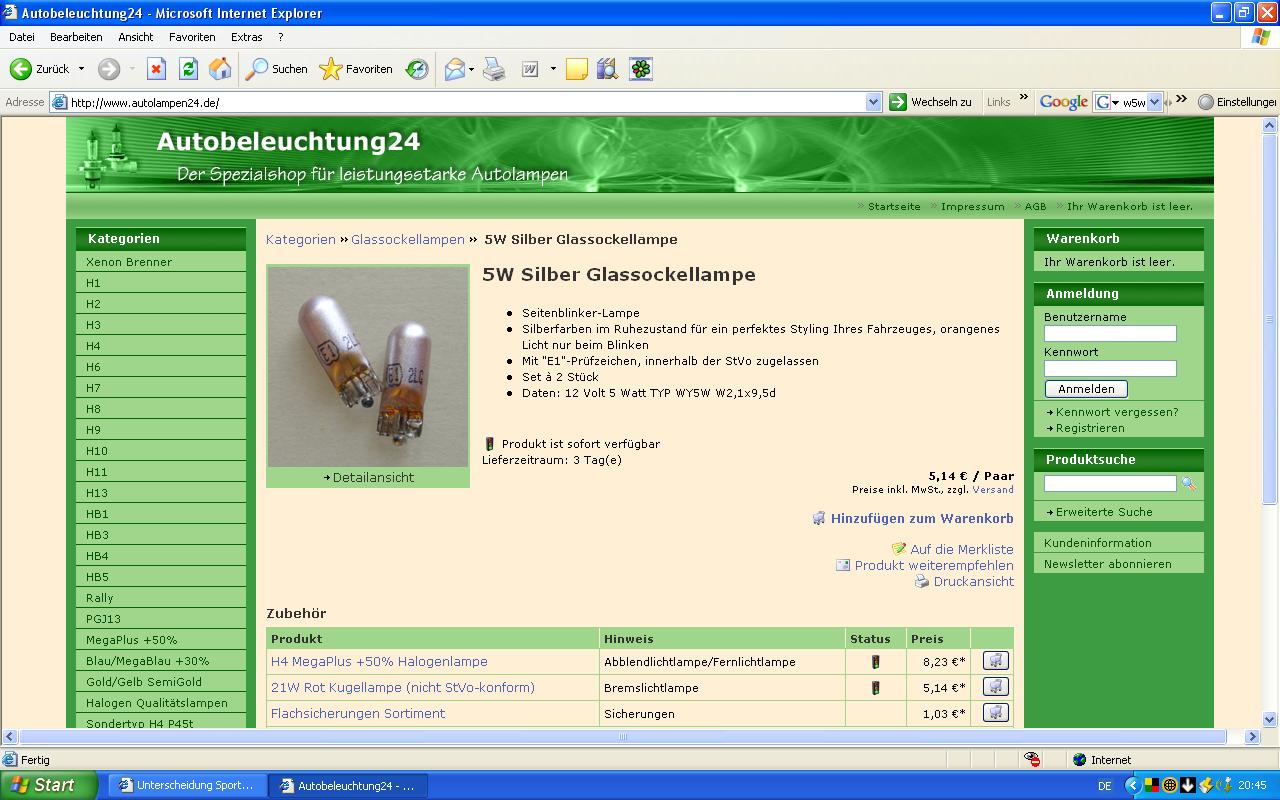Add Flachsicherungen Sortiment to cart icon

point(995,713)
